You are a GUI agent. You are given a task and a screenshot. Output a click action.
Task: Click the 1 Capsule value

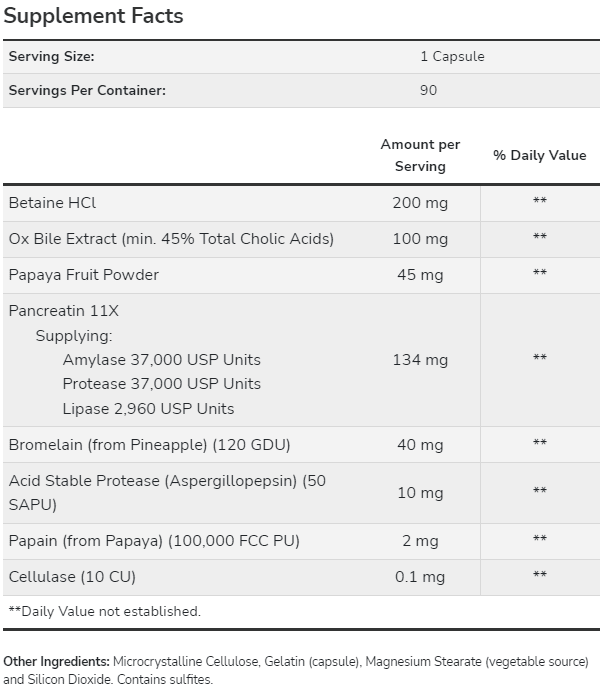pos(452,57)
